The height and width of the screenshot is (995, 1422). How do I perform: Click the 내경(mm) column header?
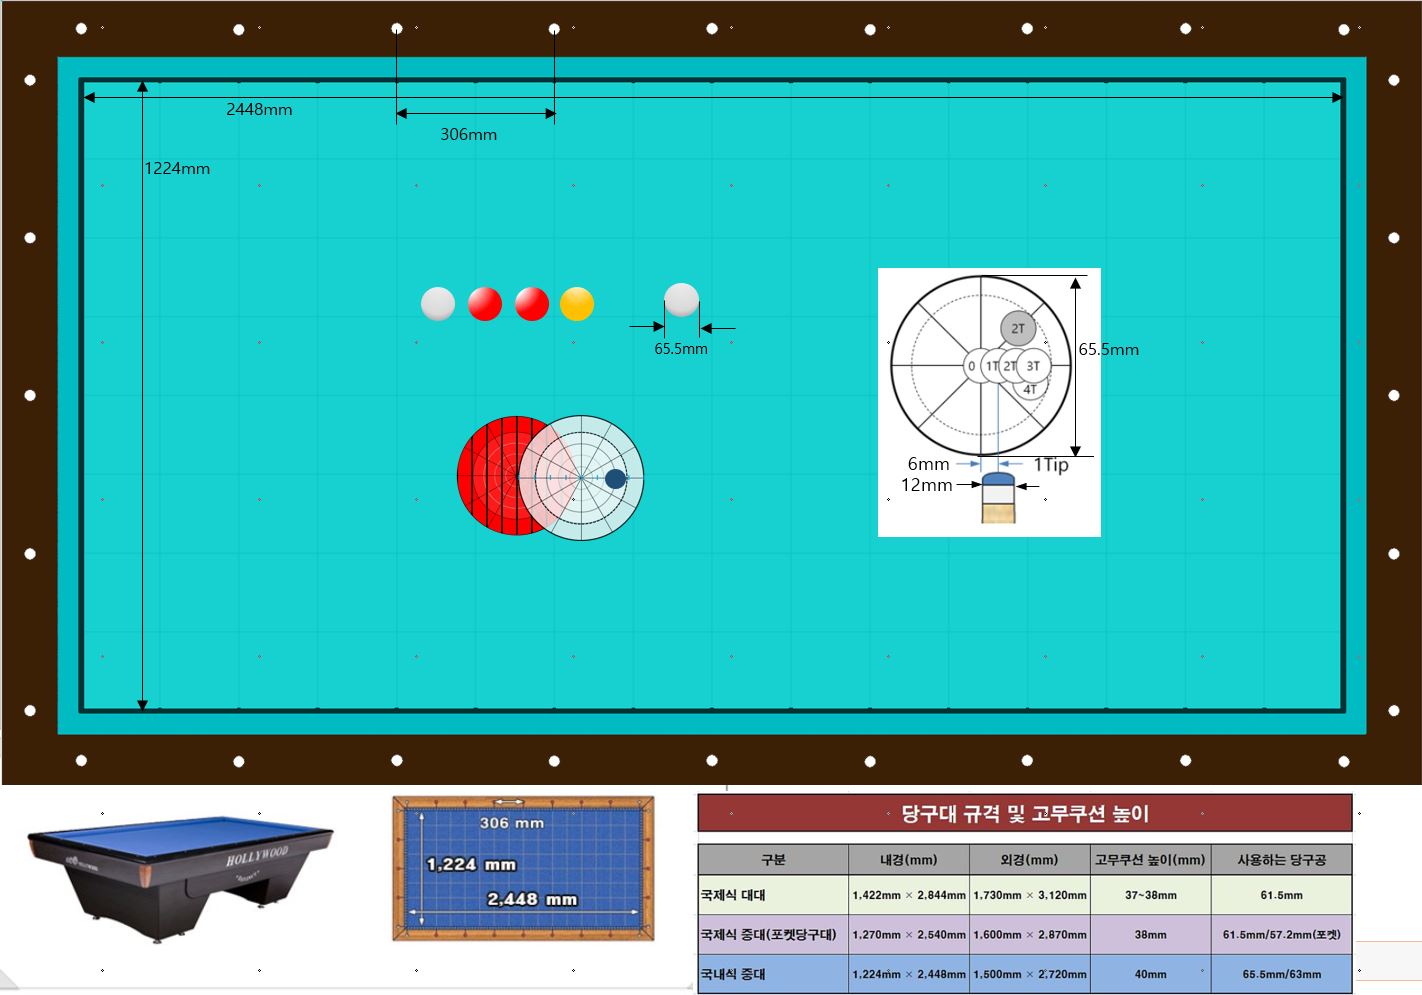click(908, 859)
